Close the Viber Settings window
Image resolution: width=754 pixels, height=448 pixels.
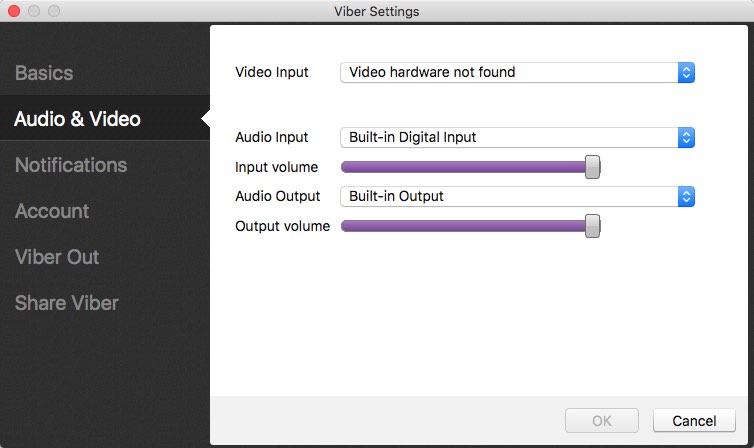14,11
